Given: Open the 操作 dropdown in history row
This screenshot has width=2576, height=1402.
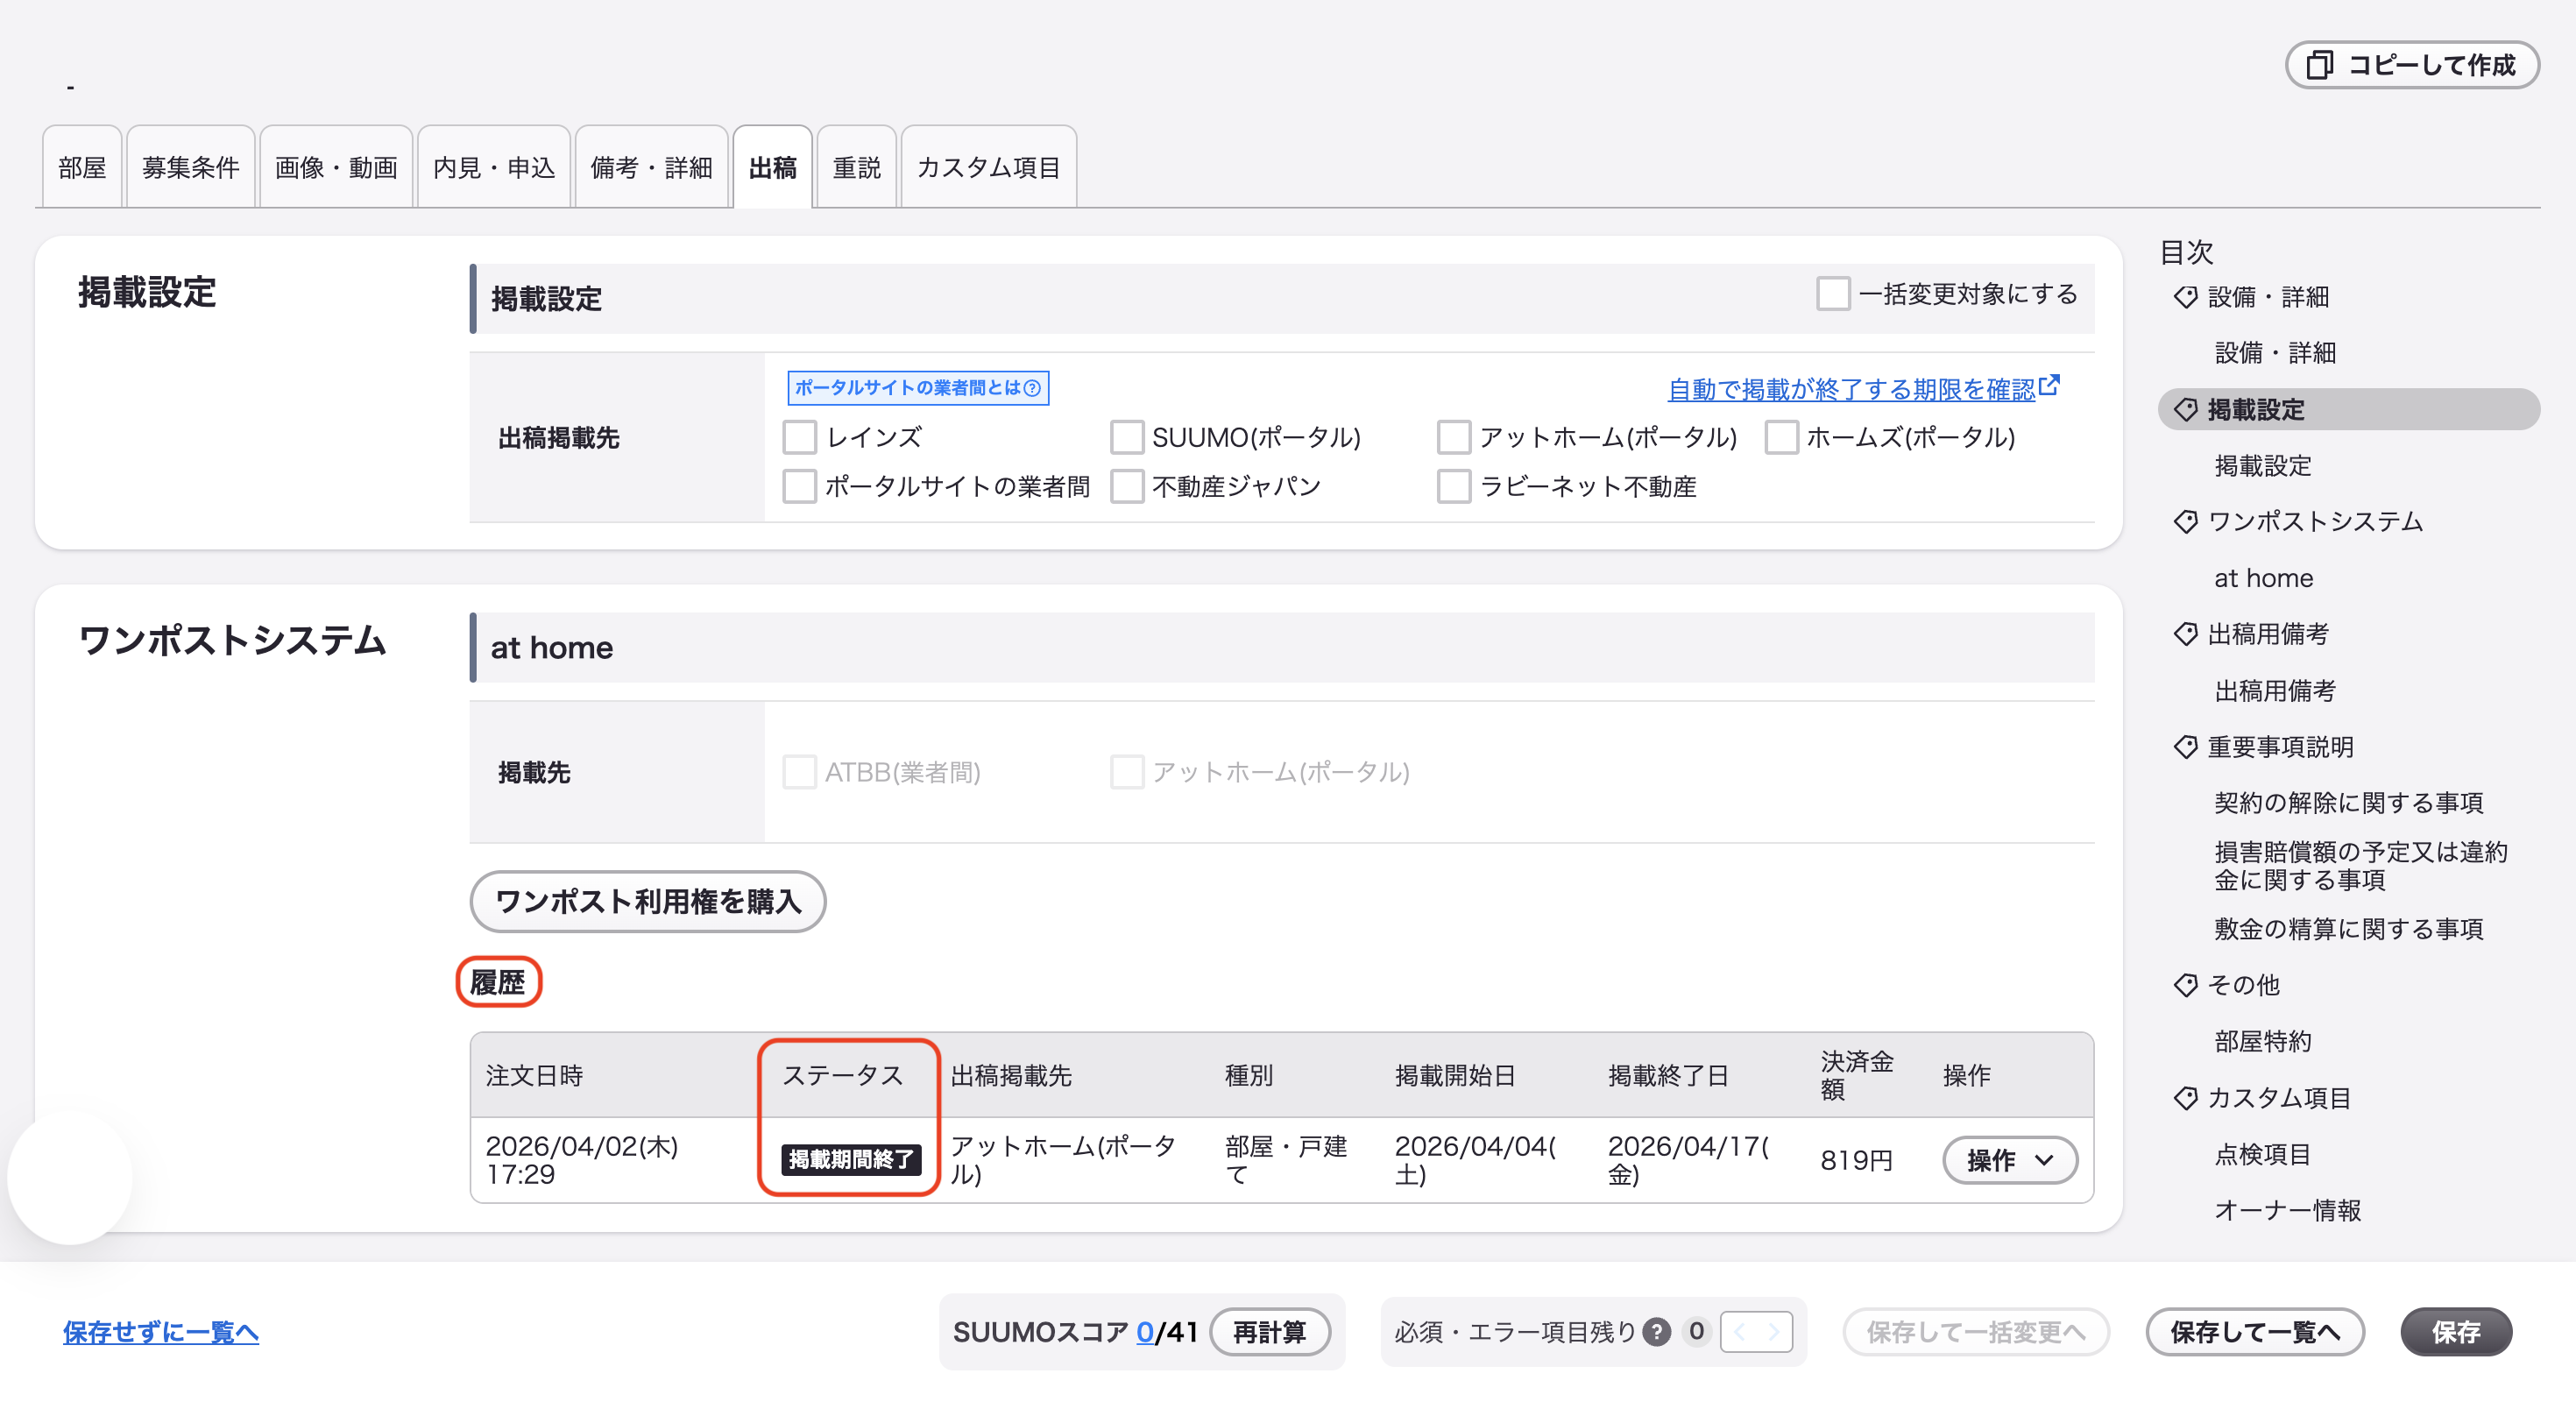Looking at the screenshot, I should click(x=2009, y=1160).
